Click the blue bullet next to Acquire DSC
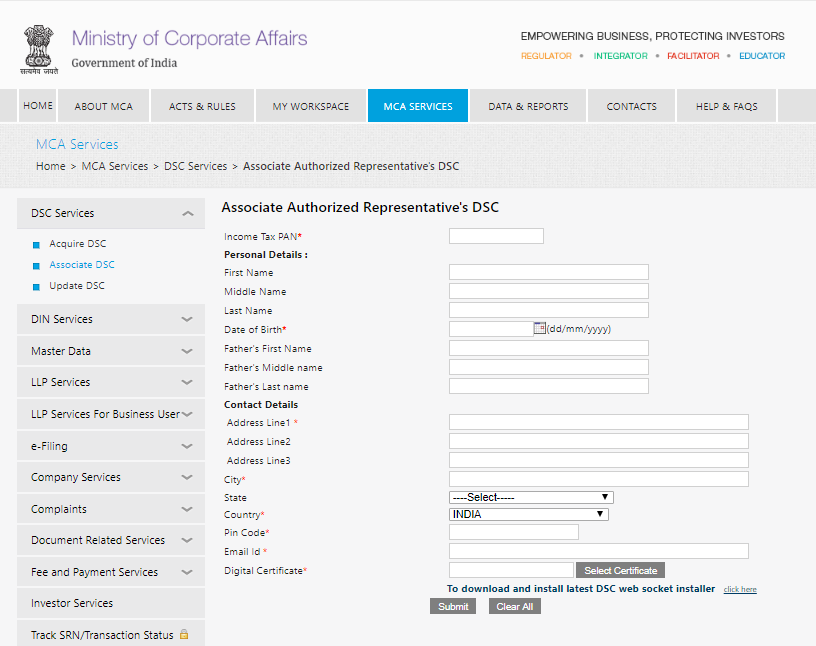The image size is (816, 646). (36, 245)
